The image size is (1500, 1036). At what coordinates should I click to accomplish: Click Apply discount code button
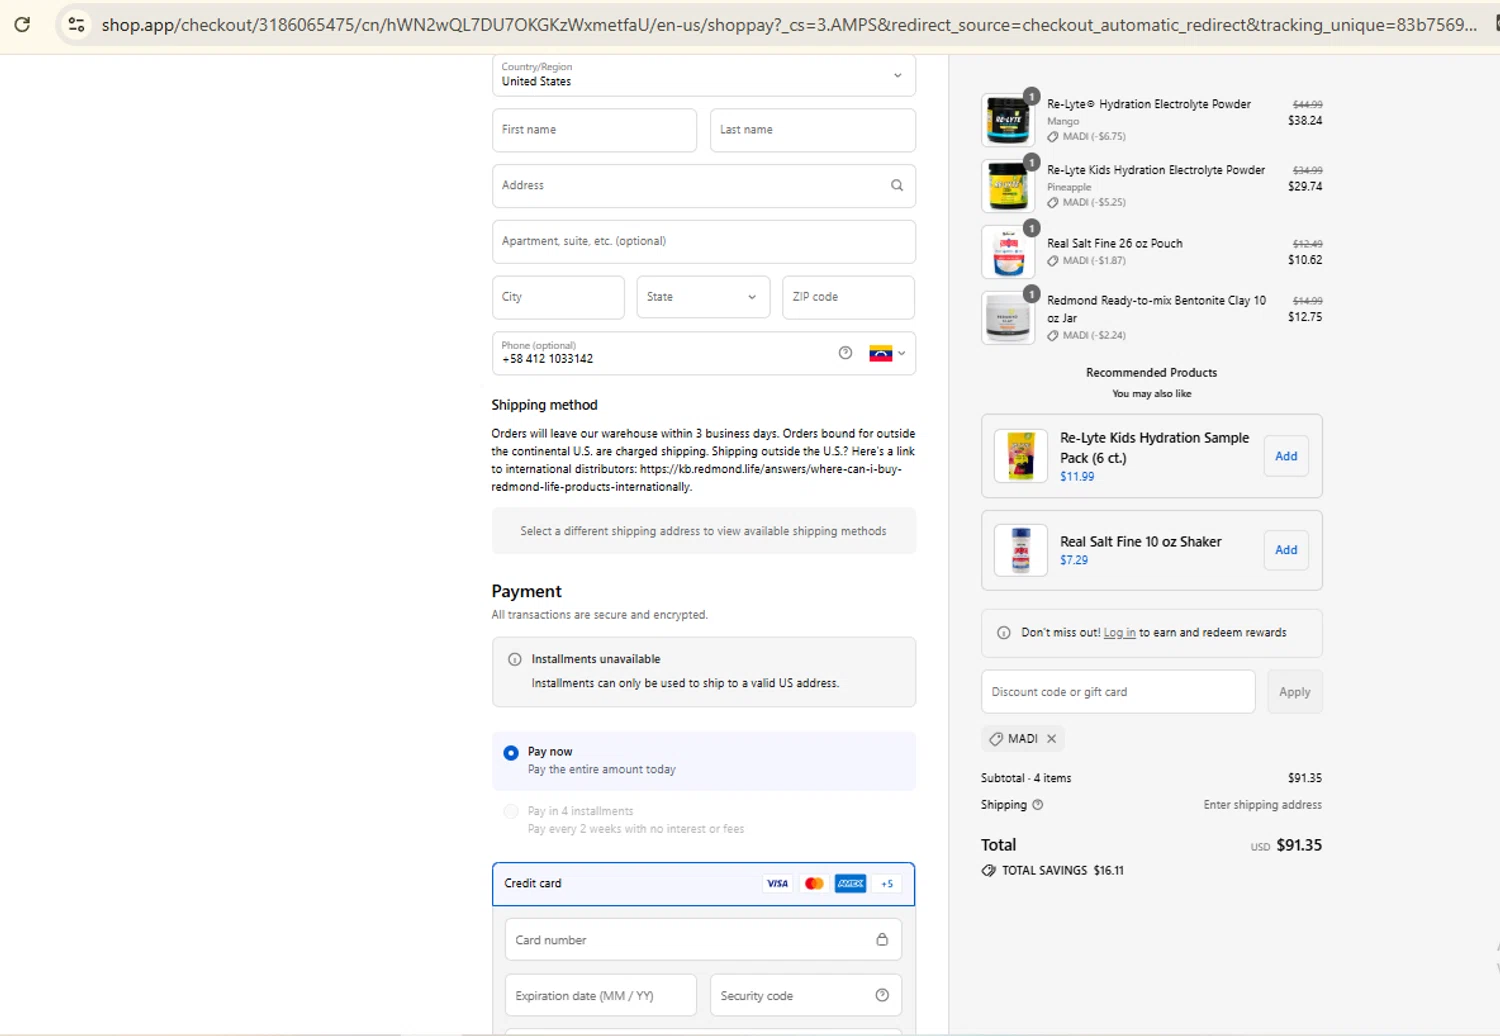tap(1294, 692)
